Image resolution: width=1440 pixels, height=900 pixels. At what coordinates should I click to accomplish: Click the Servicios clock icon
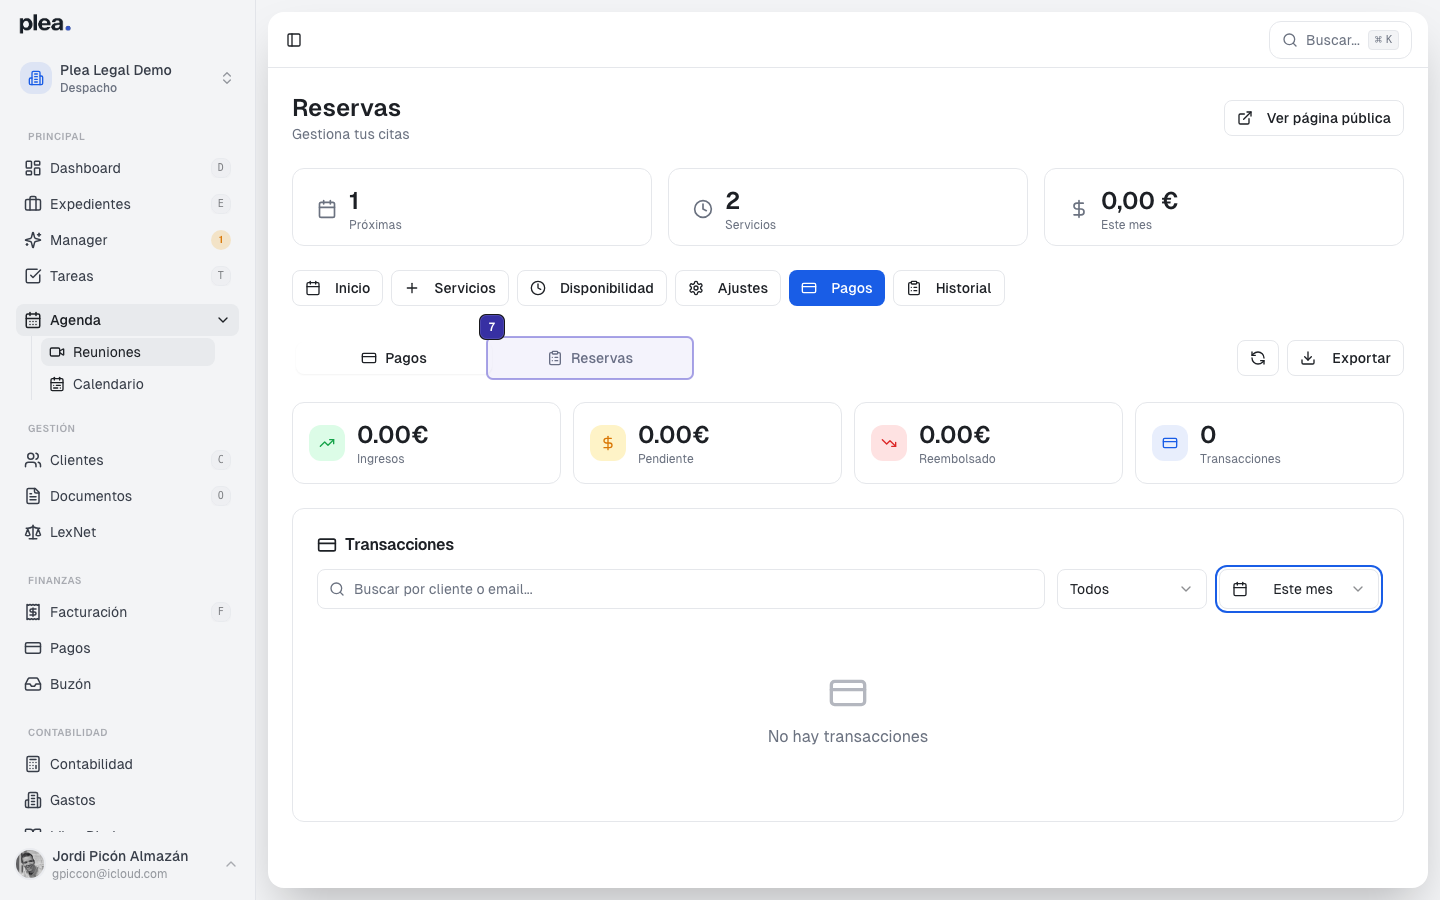tap(703, 209)
